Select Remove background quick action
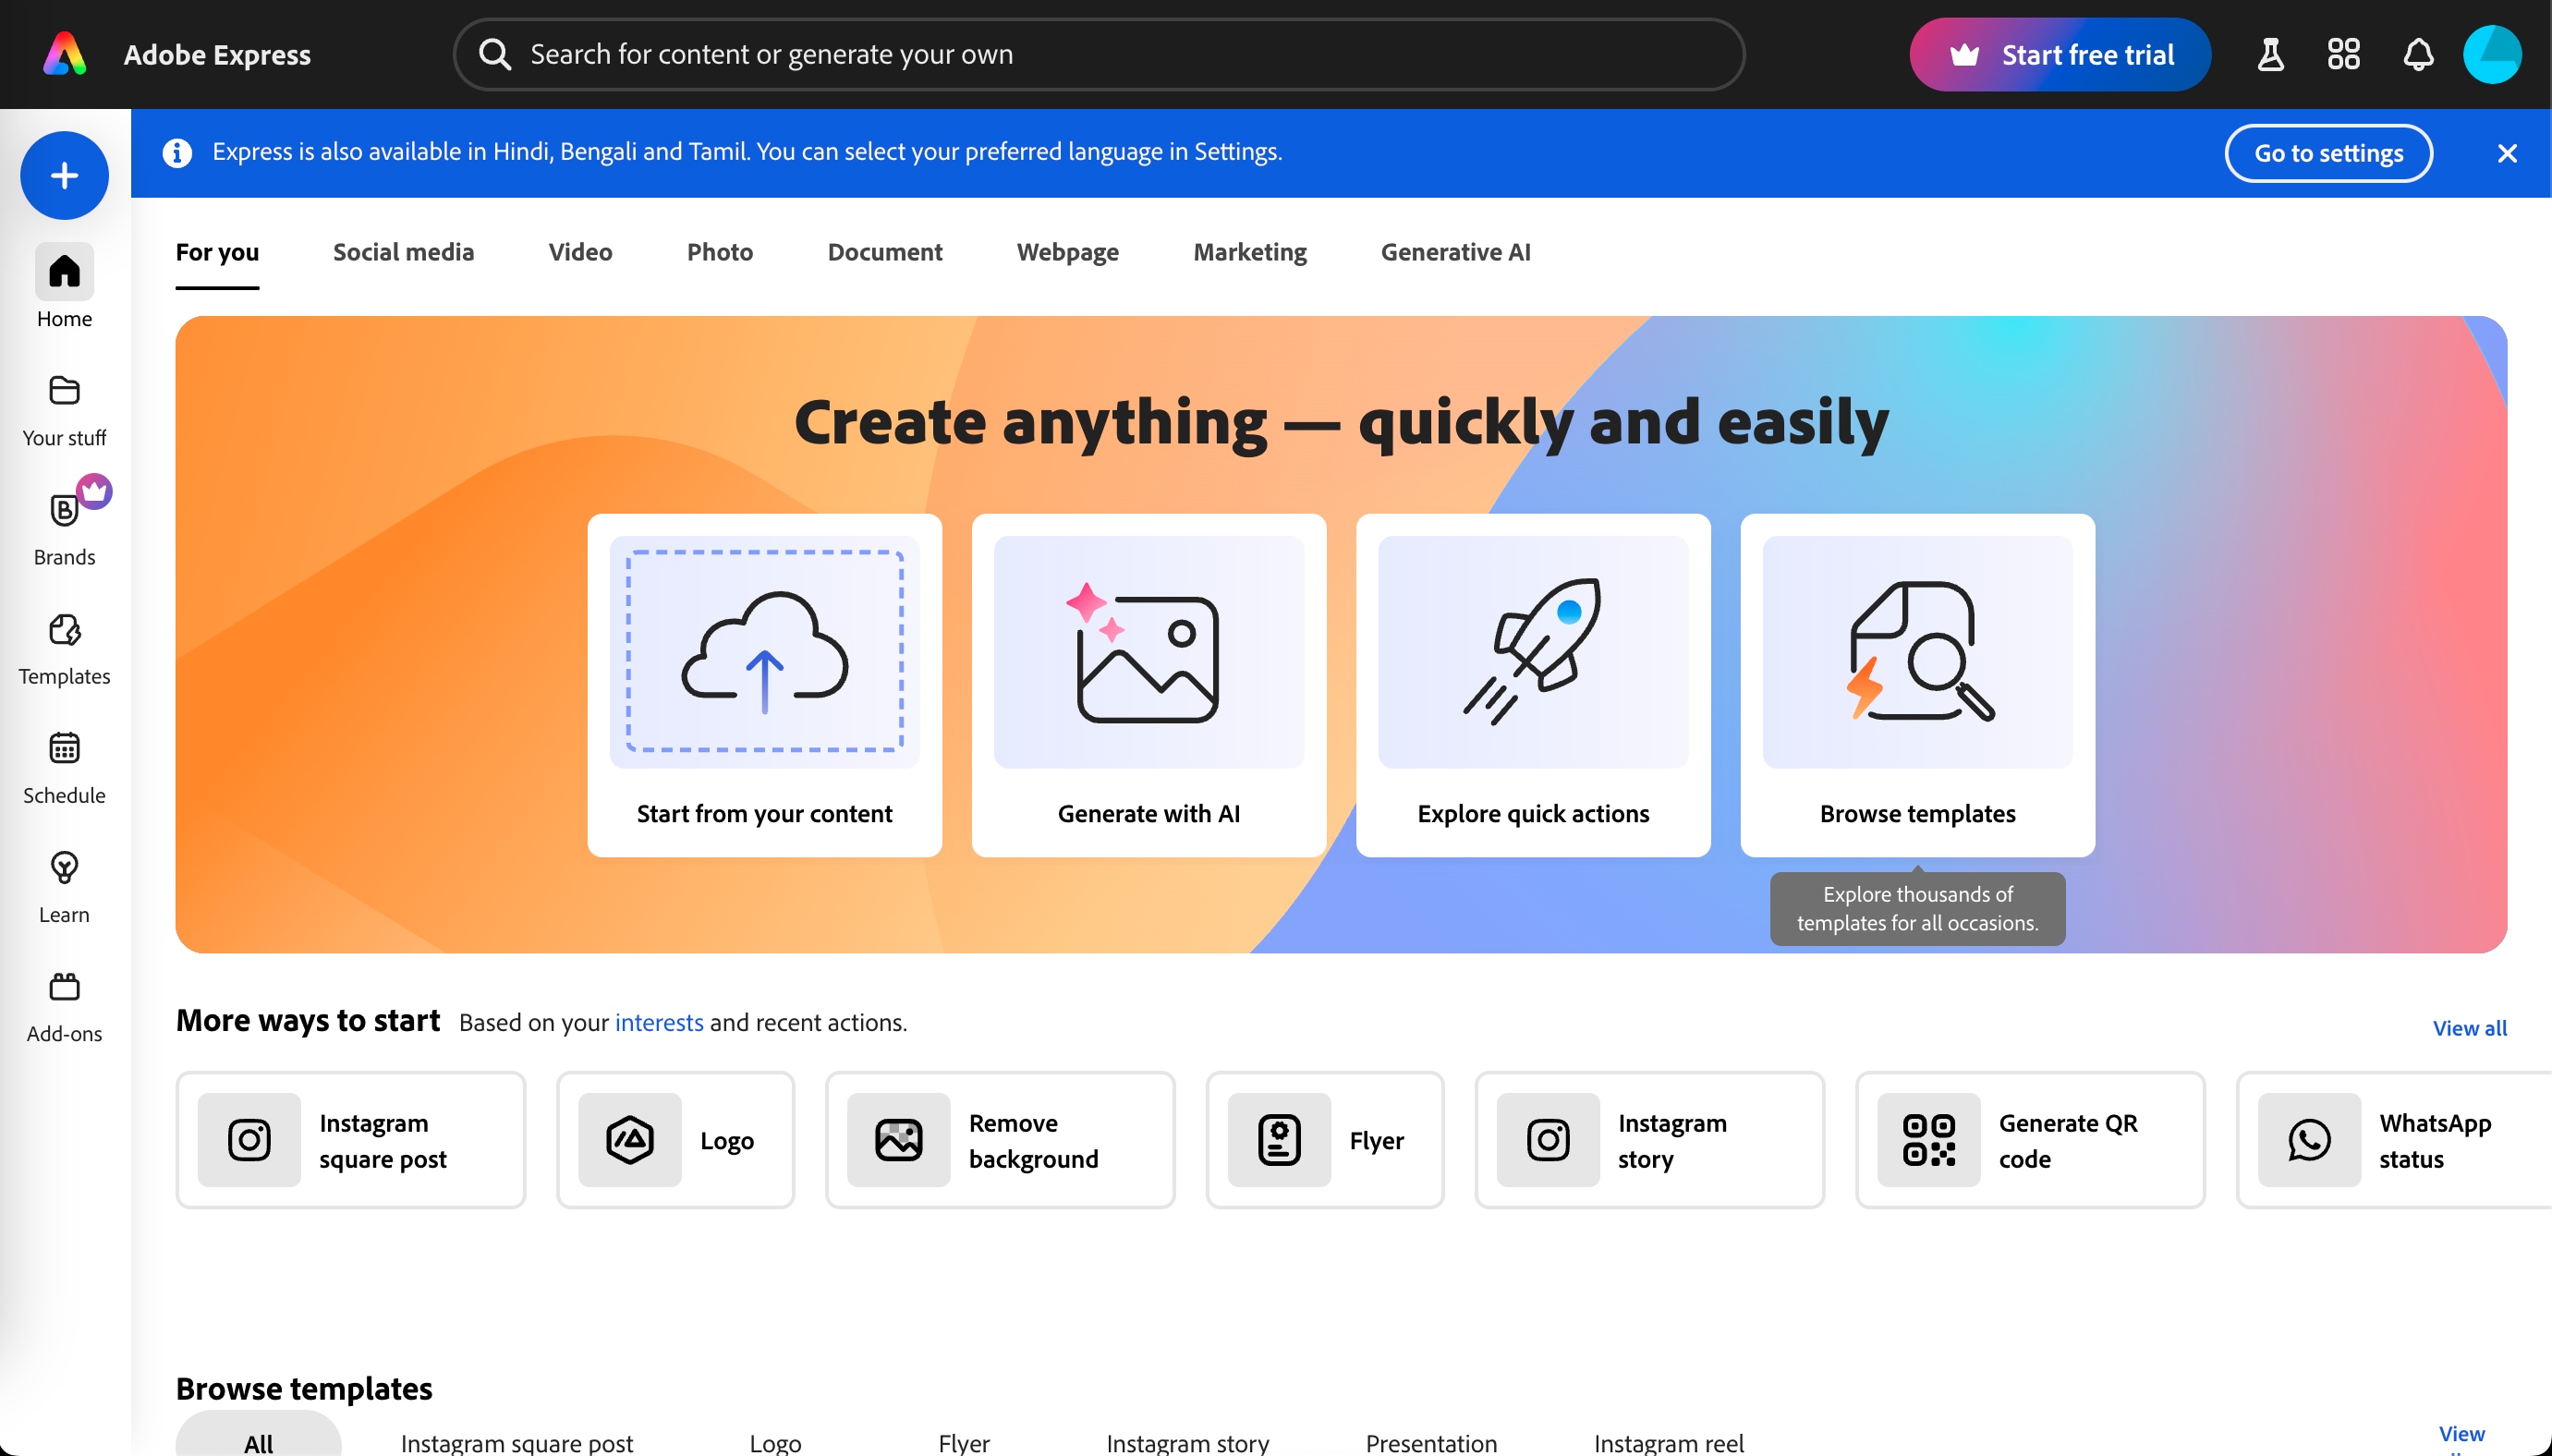This screenshot has width=2552, height=1456. click(x=1000, y=1140)
